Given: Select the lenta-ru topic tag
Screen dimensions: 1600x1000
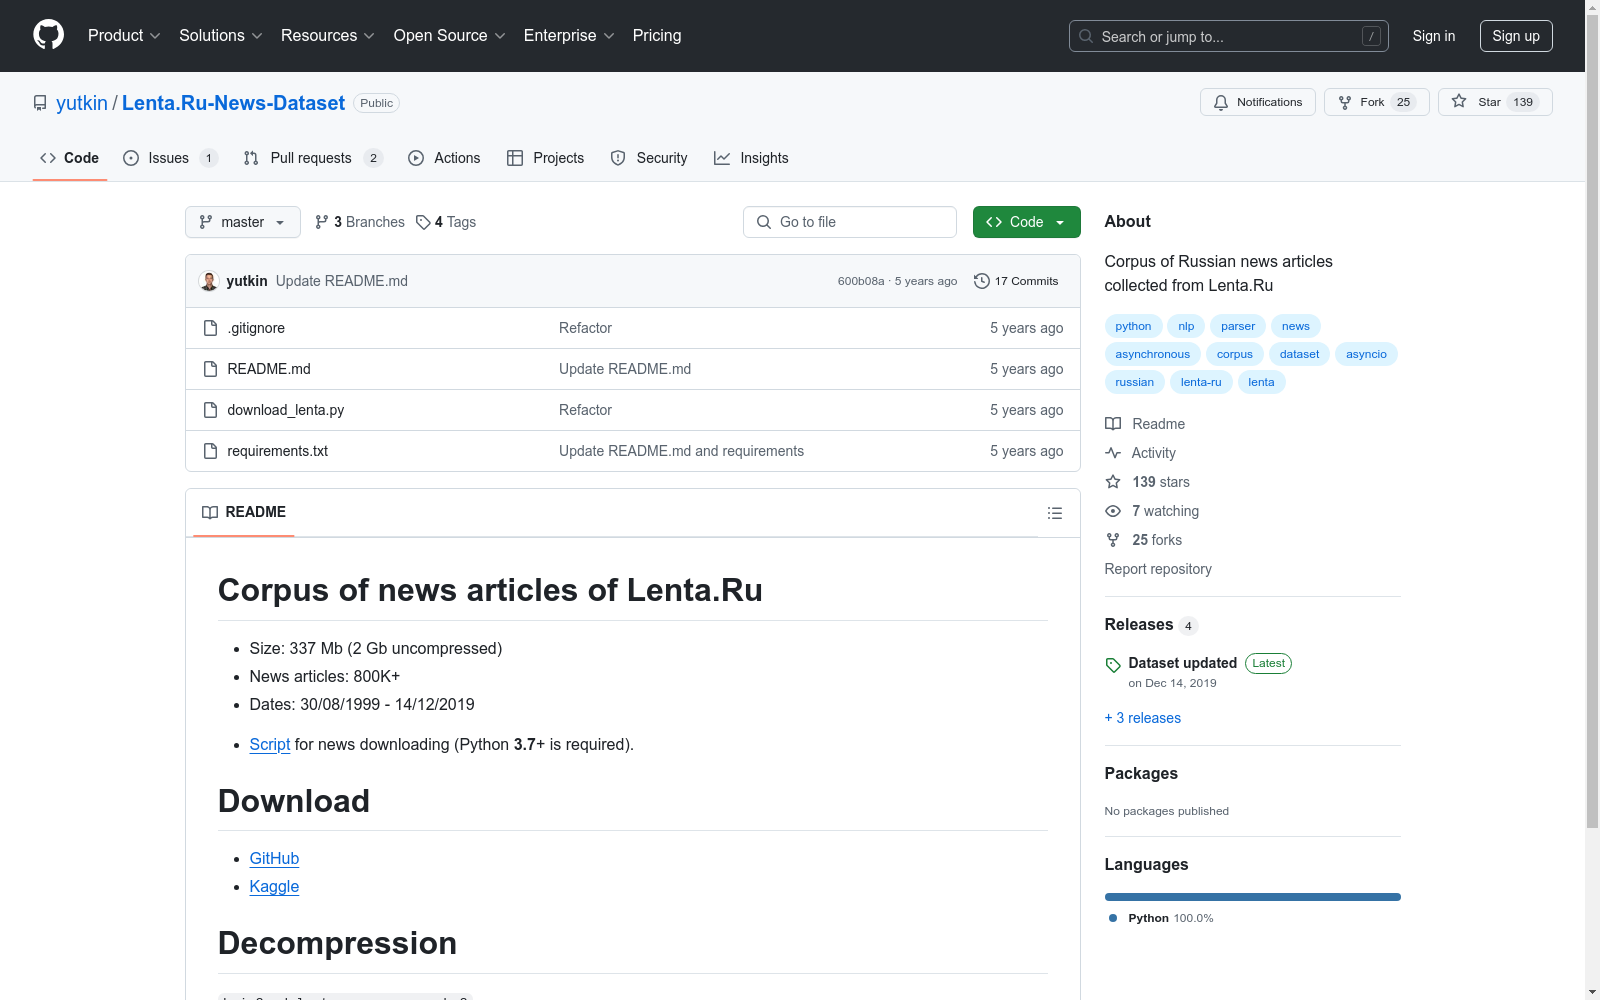Looking at the screenshot, I should [x=1201, y=382].
